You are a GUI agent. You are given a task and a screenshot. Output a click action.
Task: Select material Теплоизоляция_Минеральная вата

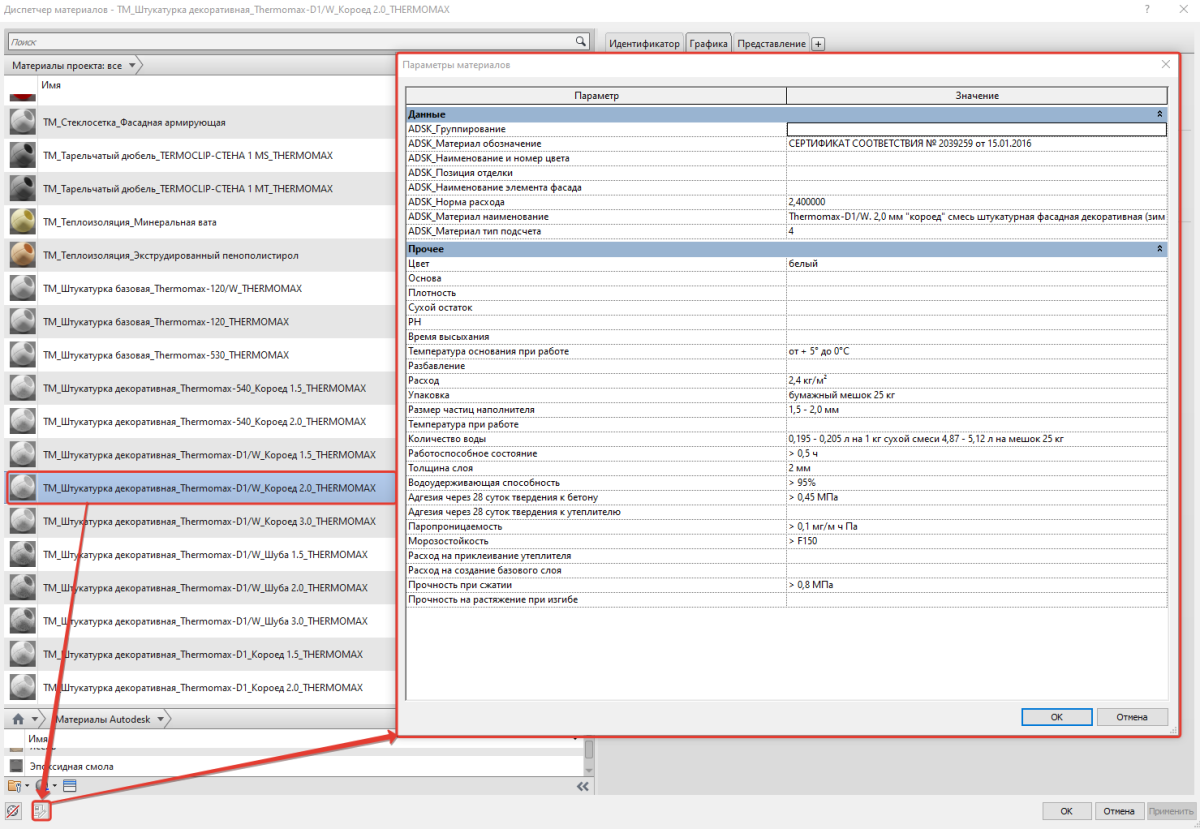[129, 222]
